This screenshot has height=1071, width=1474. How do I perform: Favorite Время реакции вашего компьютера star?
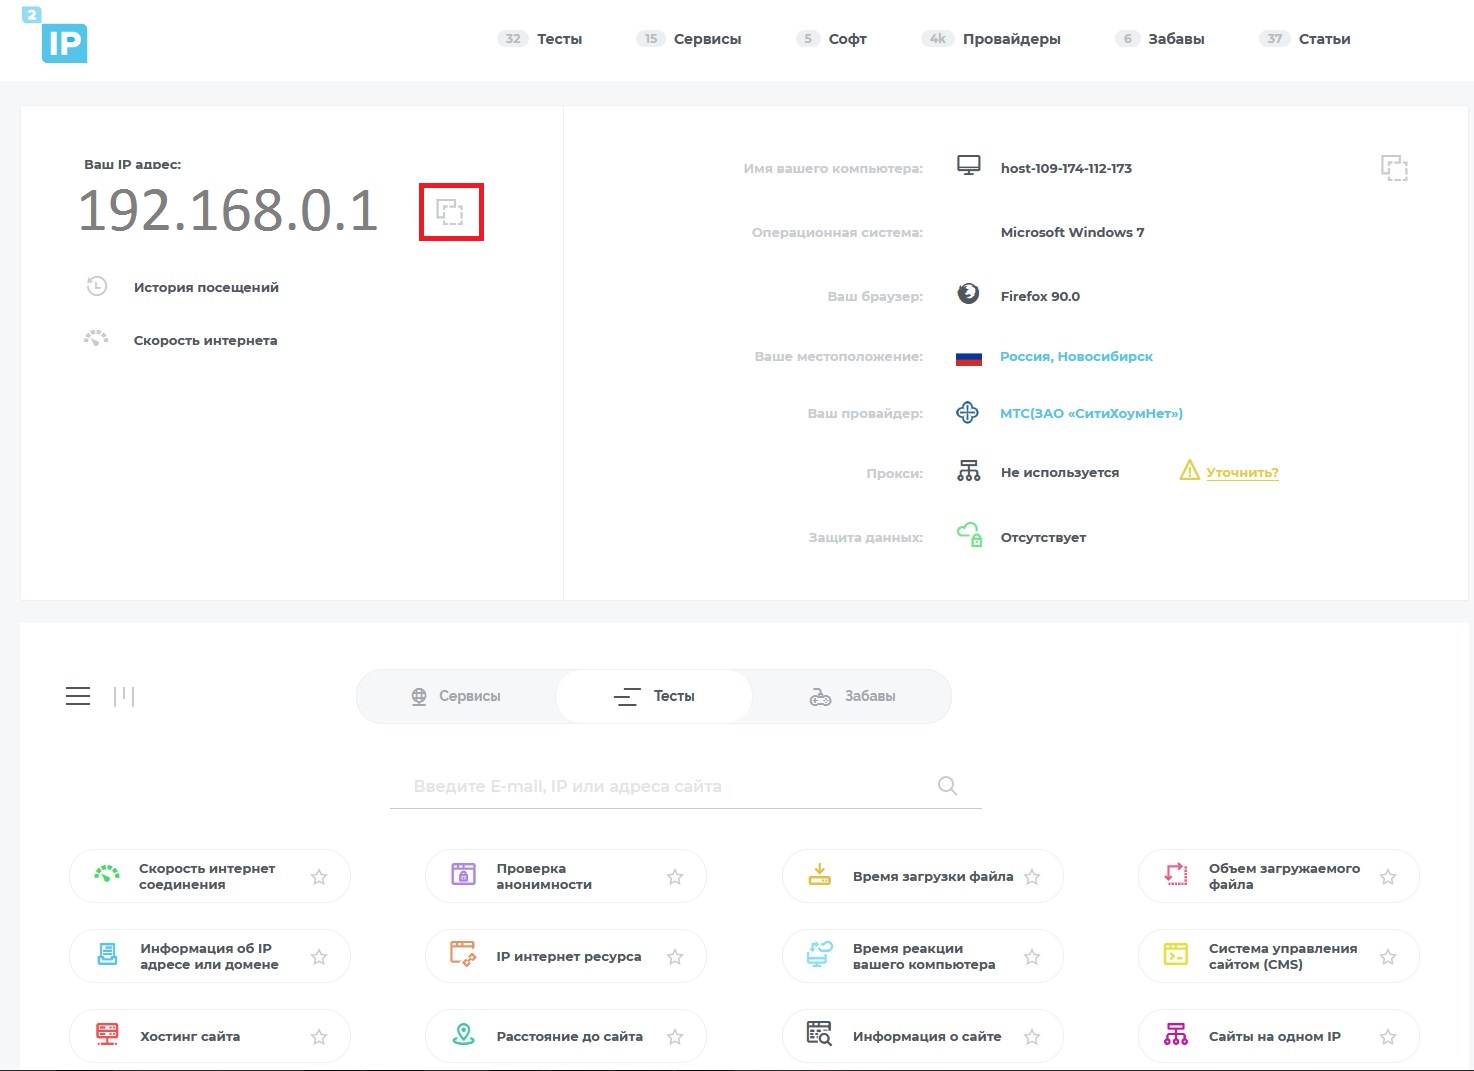click(1032, 957)
